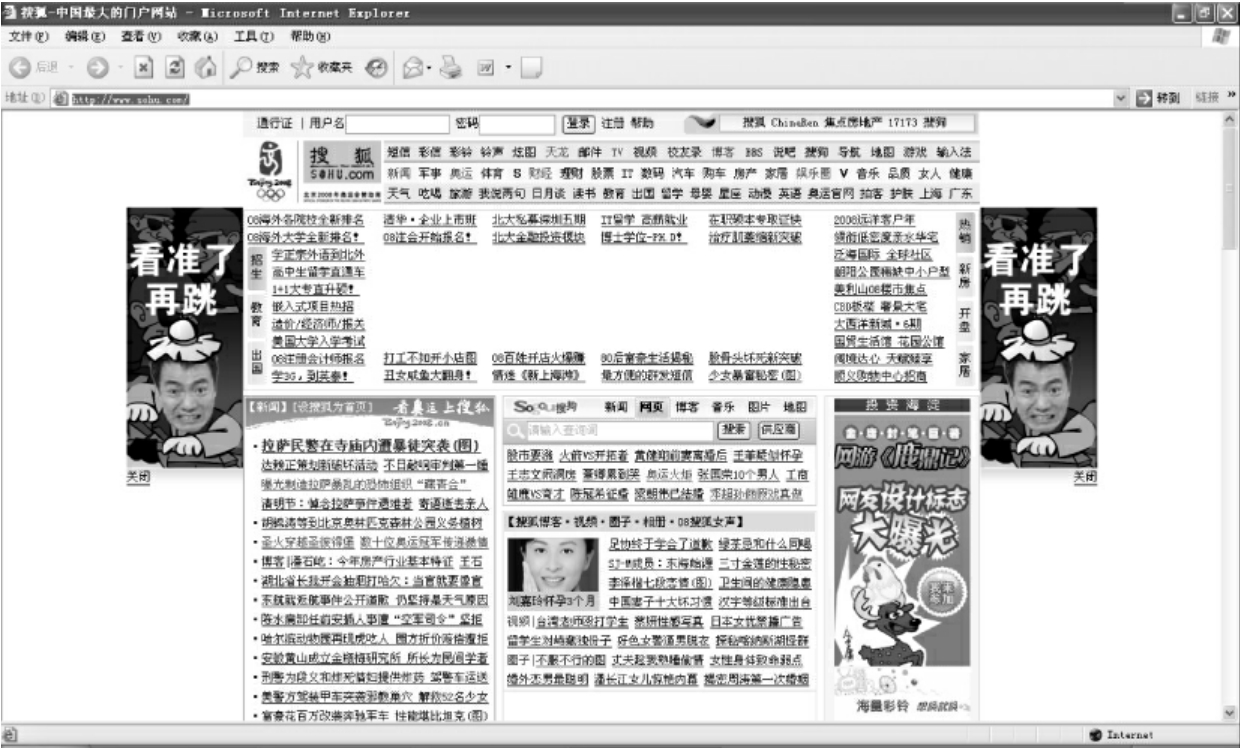Screen dimensions: 1240x748
Task: Click the 注册 register link
Action: click(612, 123)
